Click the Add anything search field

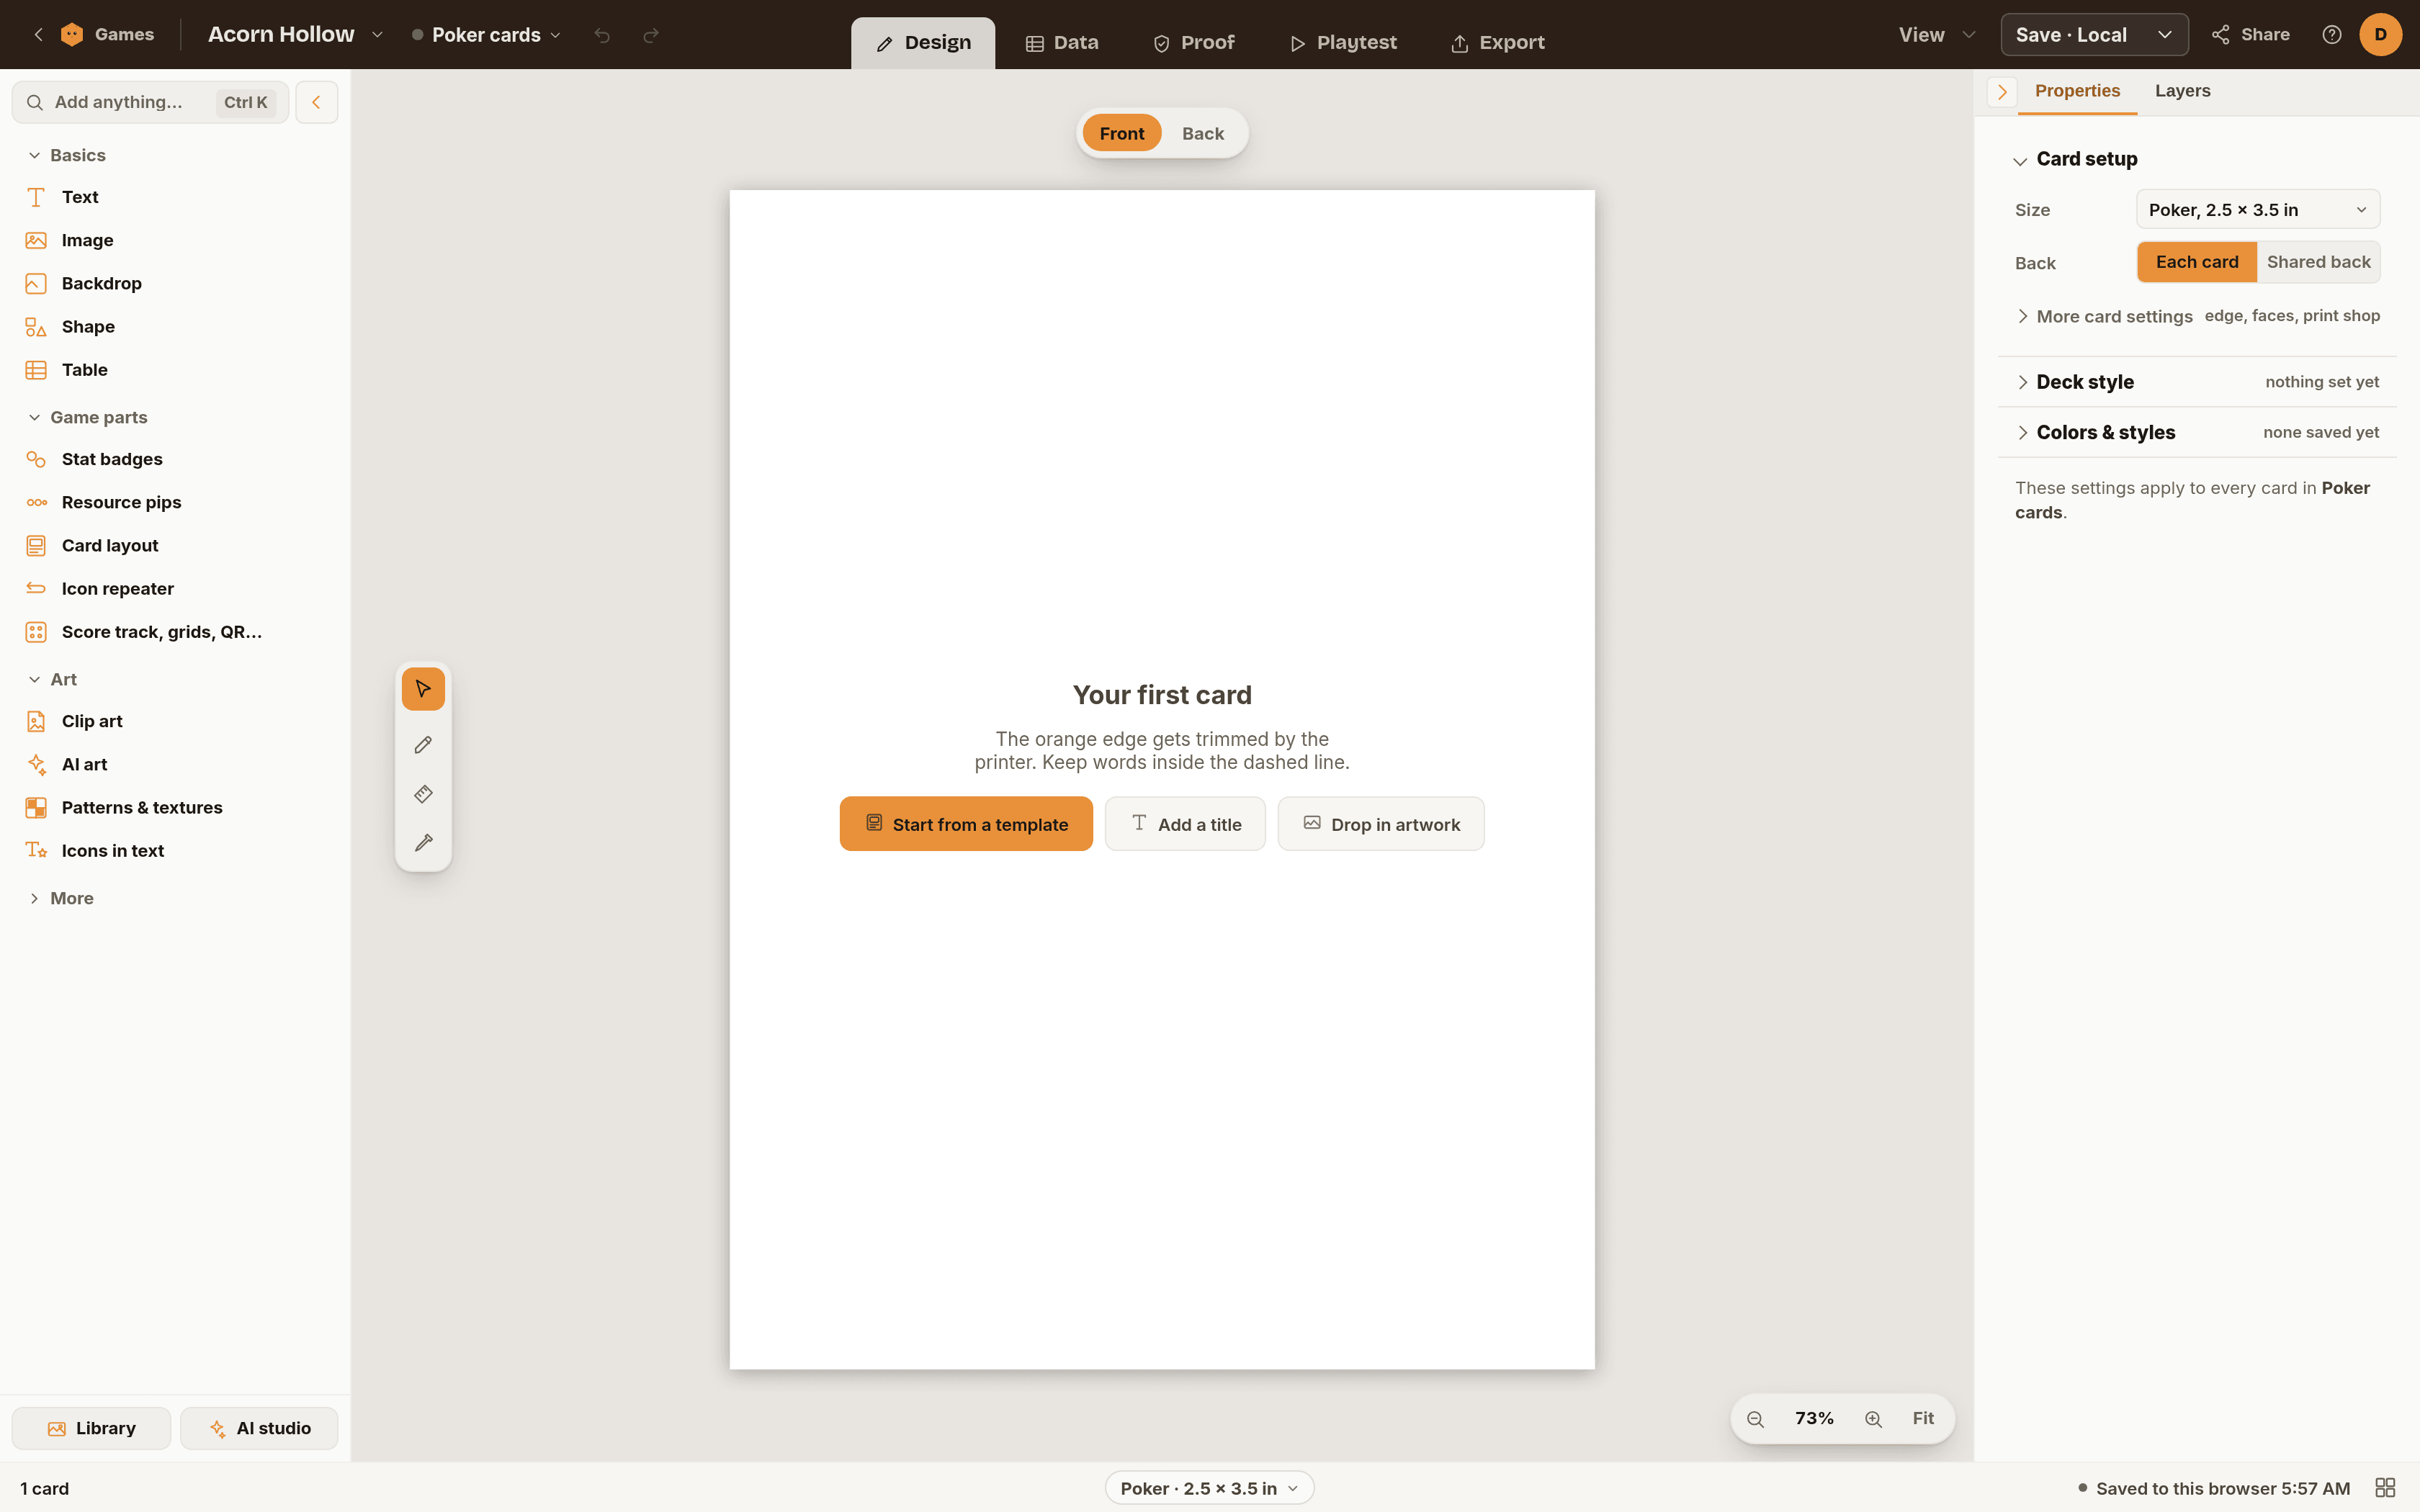point(150,102)
